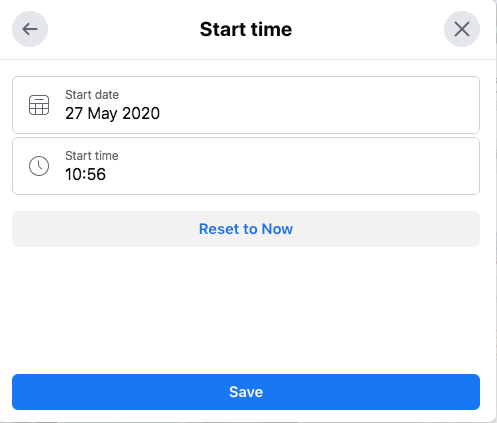The width and height of the screenshot is (497, 423).
Task: Save the start time settings
Action: (246, 392)
